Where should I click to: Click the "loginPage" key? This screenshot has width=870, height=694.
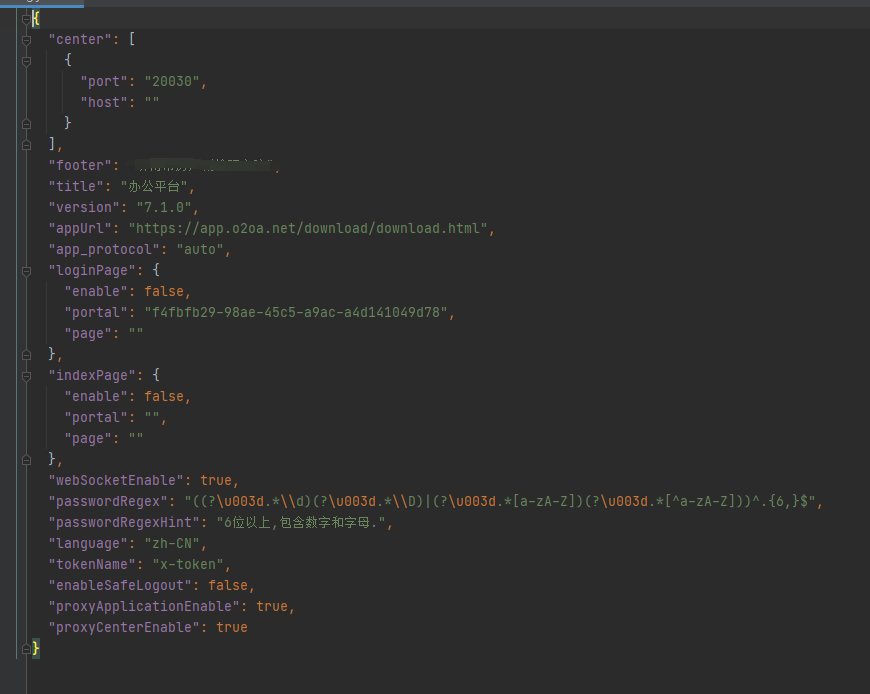click(x=92, y=271)
